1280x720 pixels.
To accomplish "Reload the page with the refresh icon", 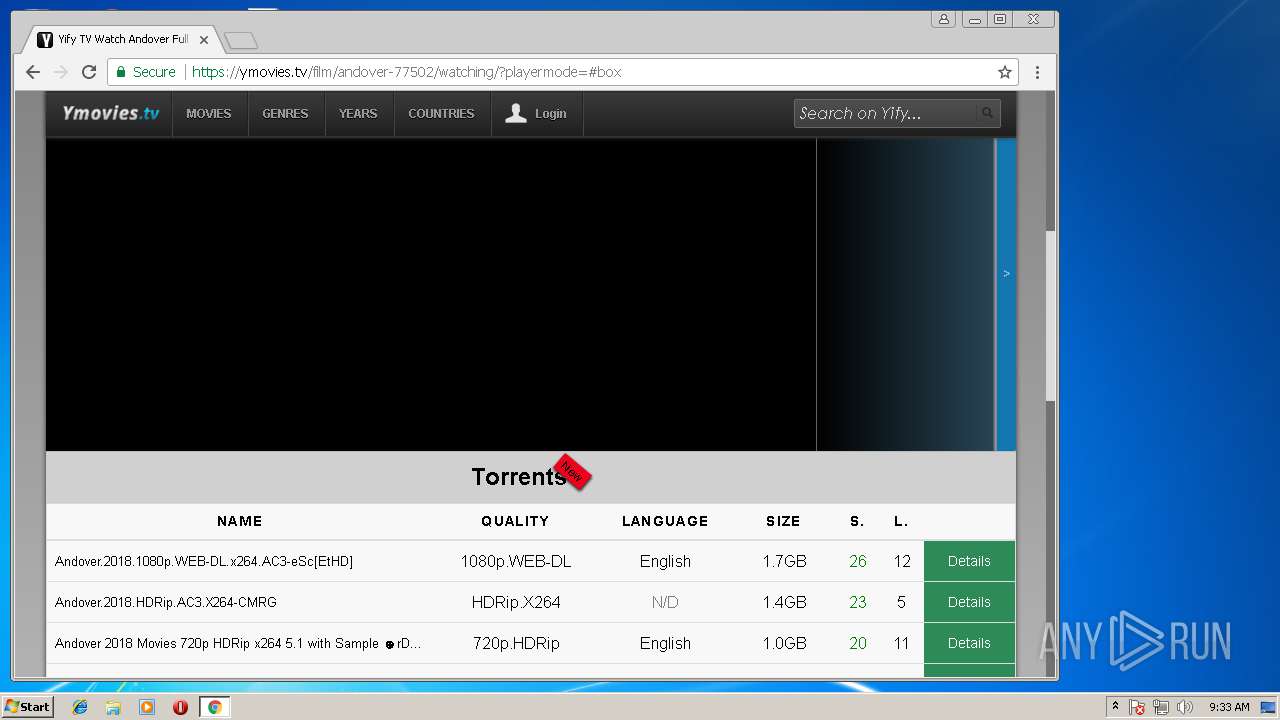I will point(89,72).
